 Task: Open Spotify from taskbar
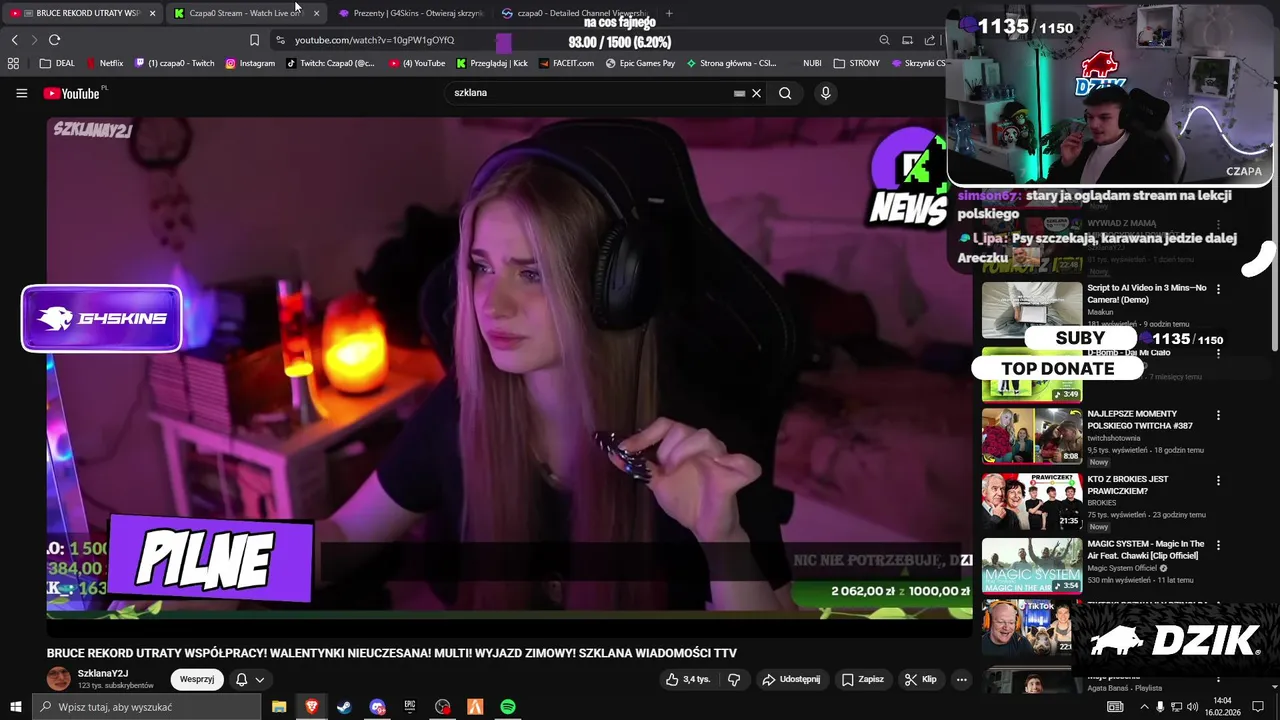click(x=508, y=707)
